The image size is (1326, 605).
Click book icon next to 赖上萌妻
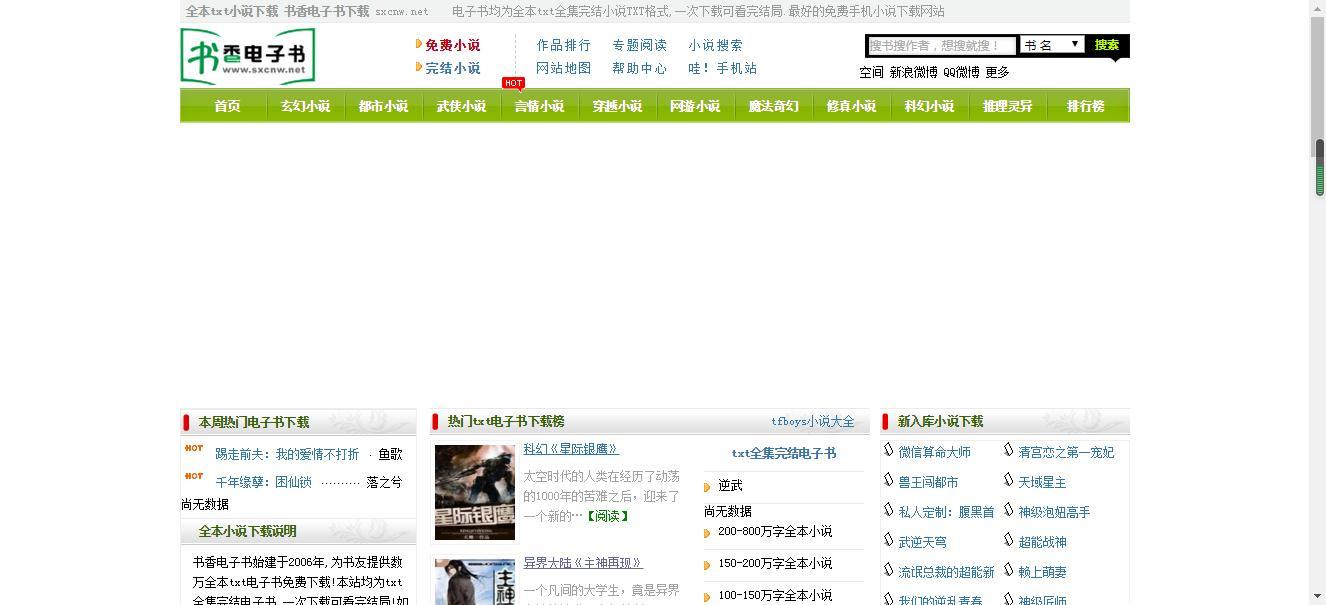pos(1008,571)
